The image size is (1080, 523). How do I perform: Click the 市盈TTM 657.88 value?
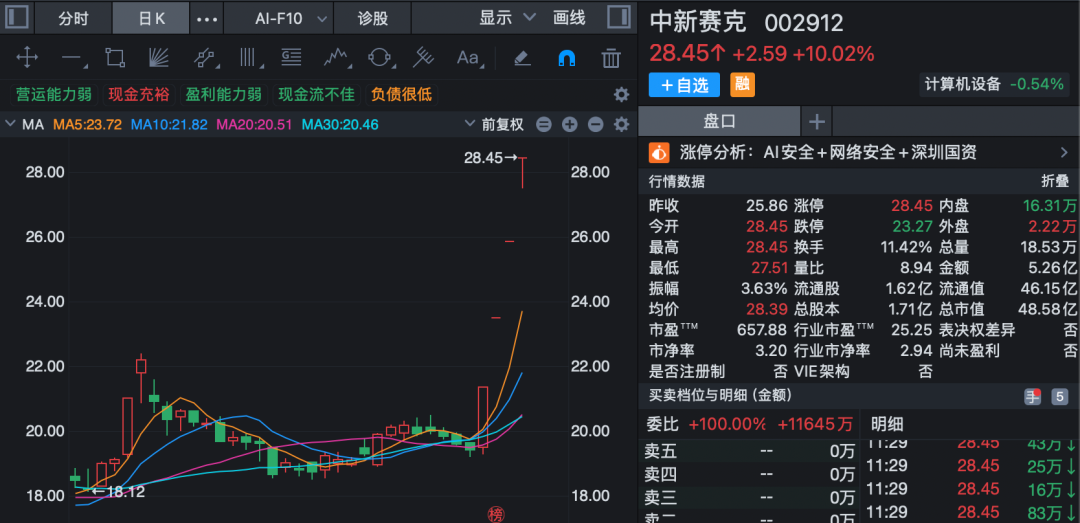(761, 330)
